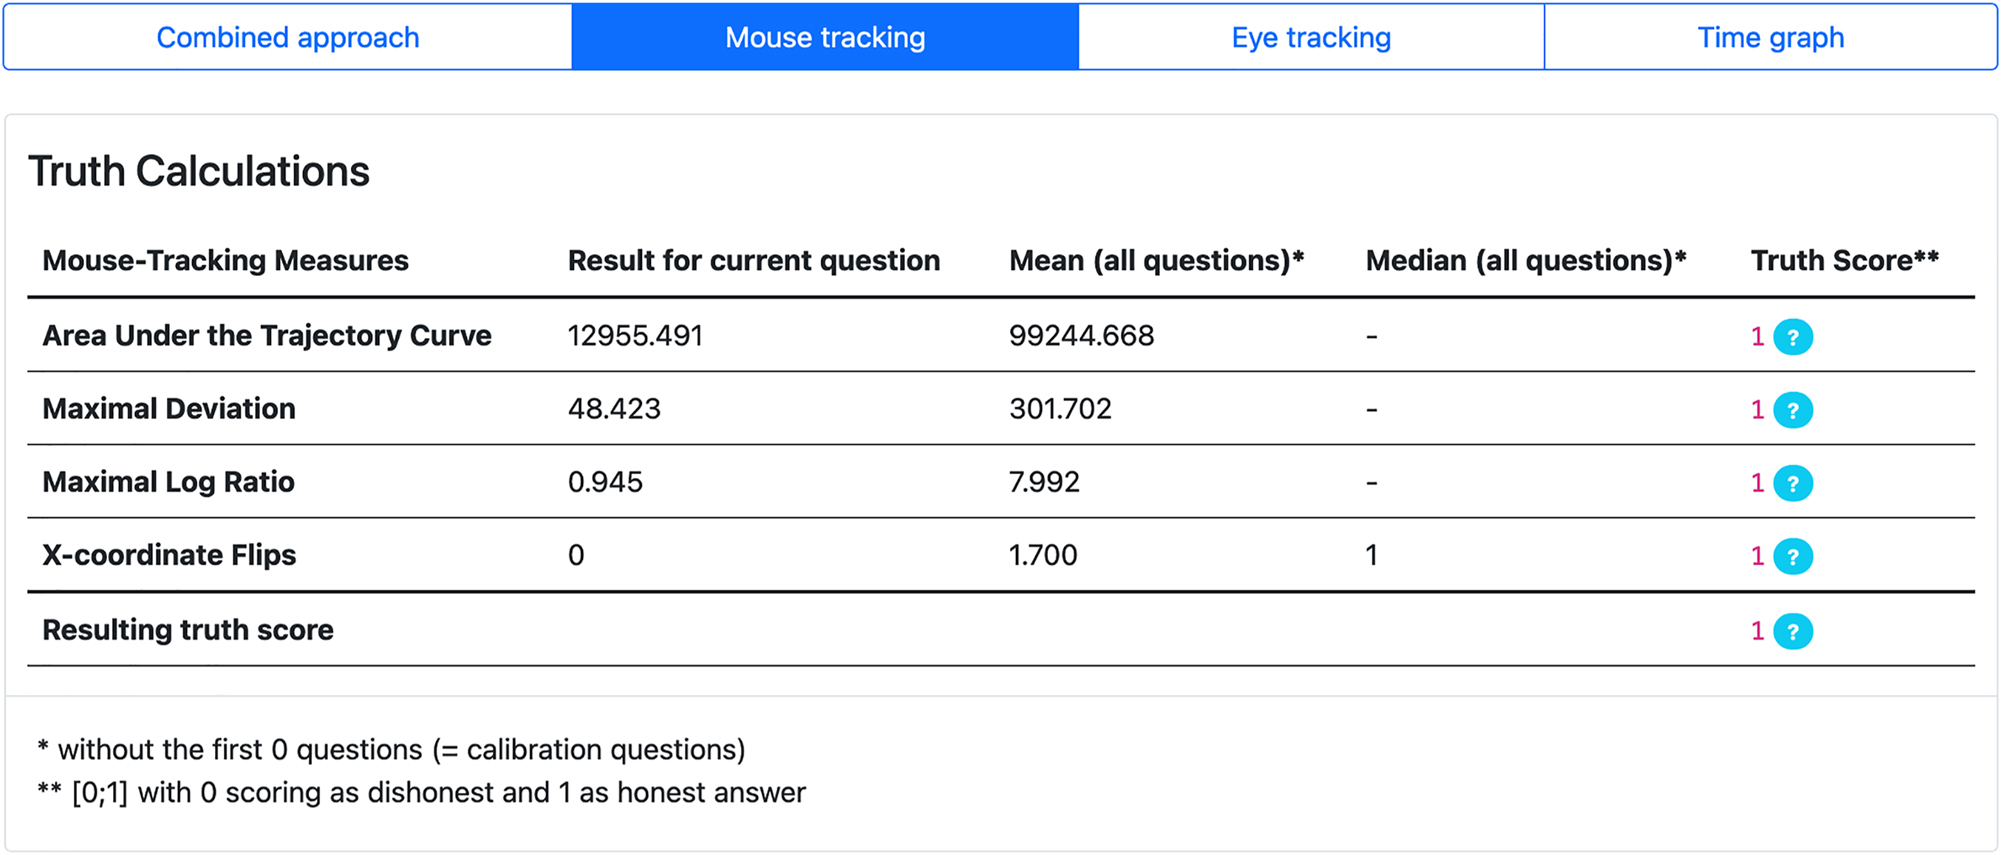Image resolution: width=2001 pixels, height=855 pixels.
Task: Click the calibration questions footnote text
Action: pos(392,750)
